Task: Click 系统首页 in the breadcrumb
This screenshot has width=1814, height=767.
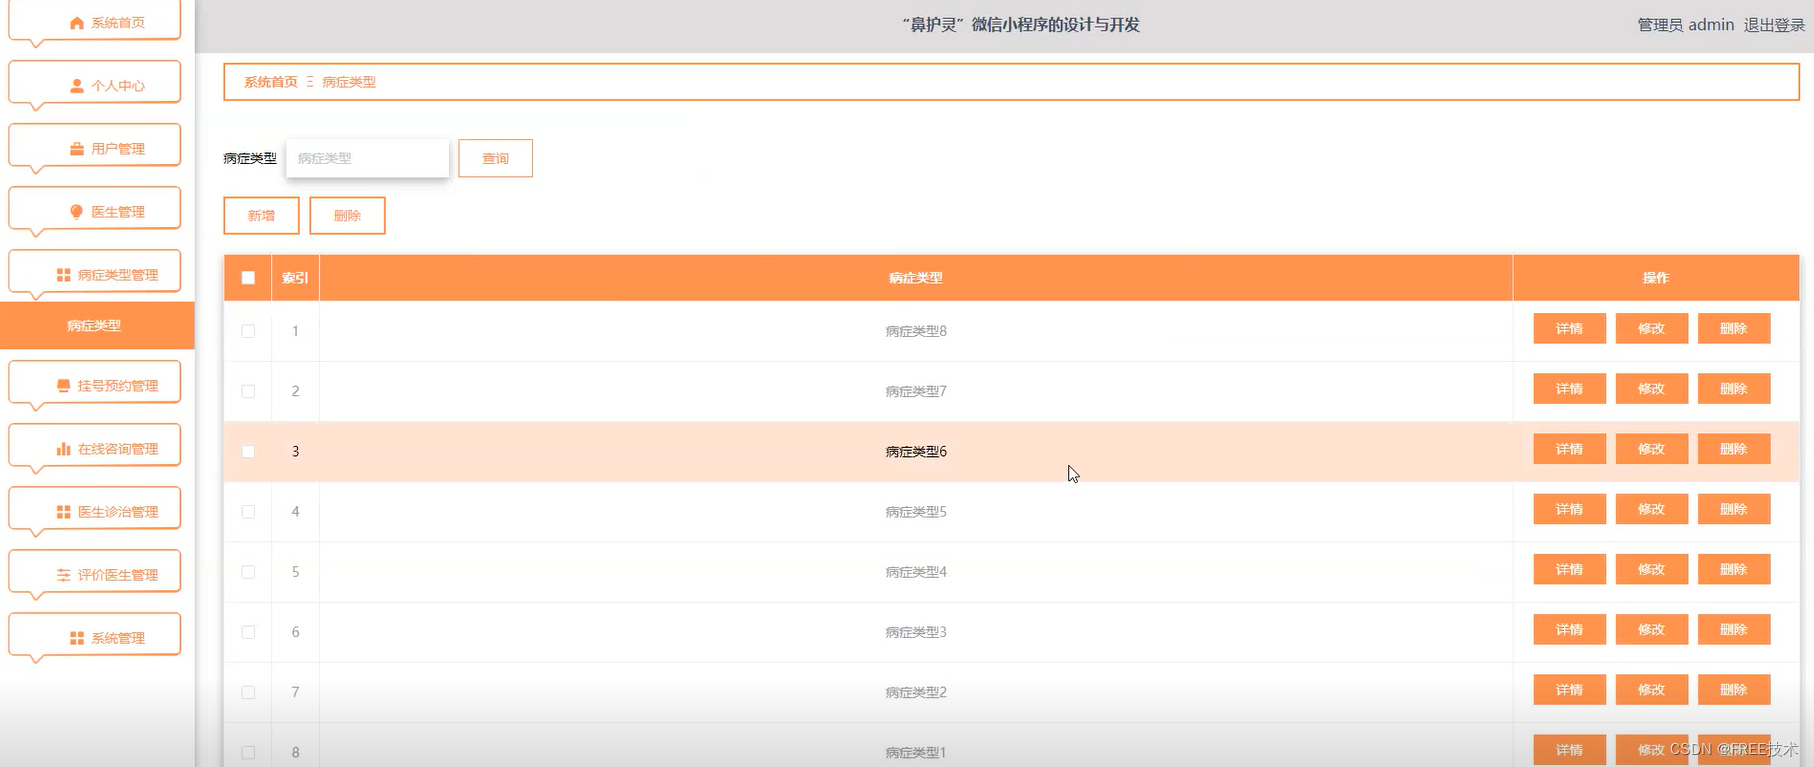Action: tap(271, 82)
